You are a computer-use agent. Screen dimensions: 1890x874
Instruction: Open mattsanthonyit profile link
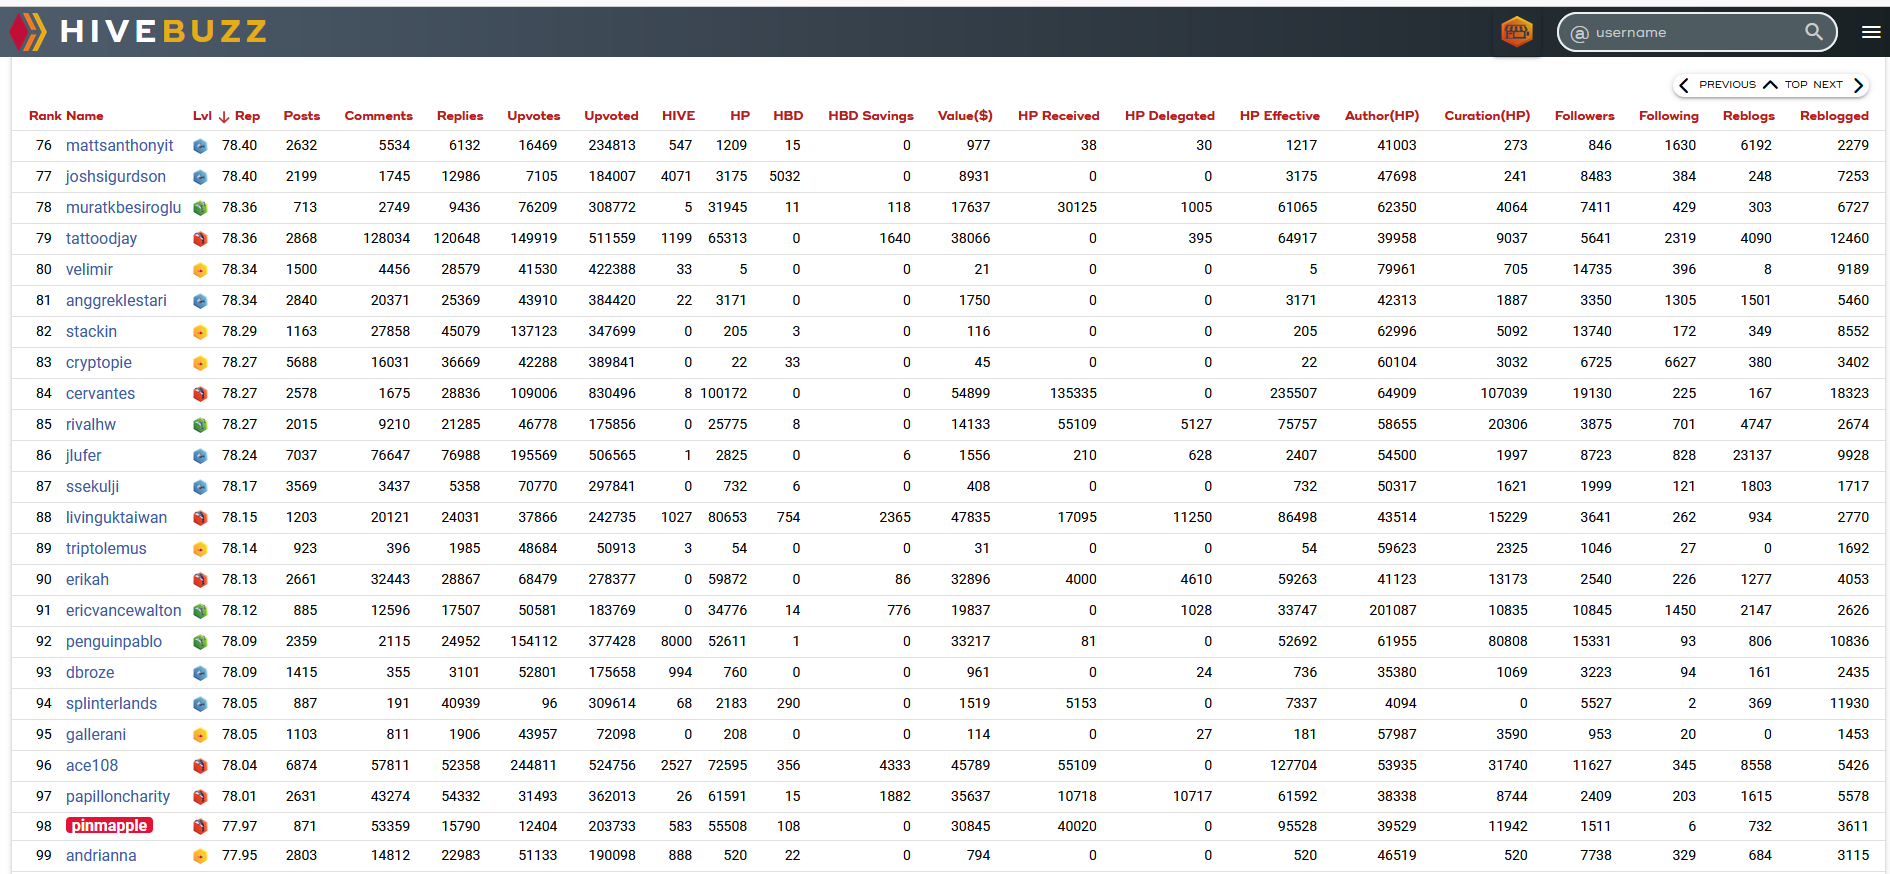click(119, 146)
